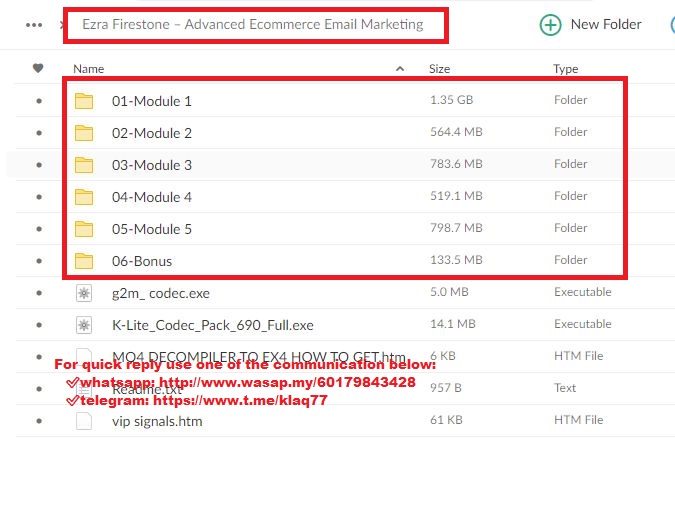The height and width of the screenshot is (530, 675).
Task: Open the 02-Module 2 folder name
Action: coord(152,133)
